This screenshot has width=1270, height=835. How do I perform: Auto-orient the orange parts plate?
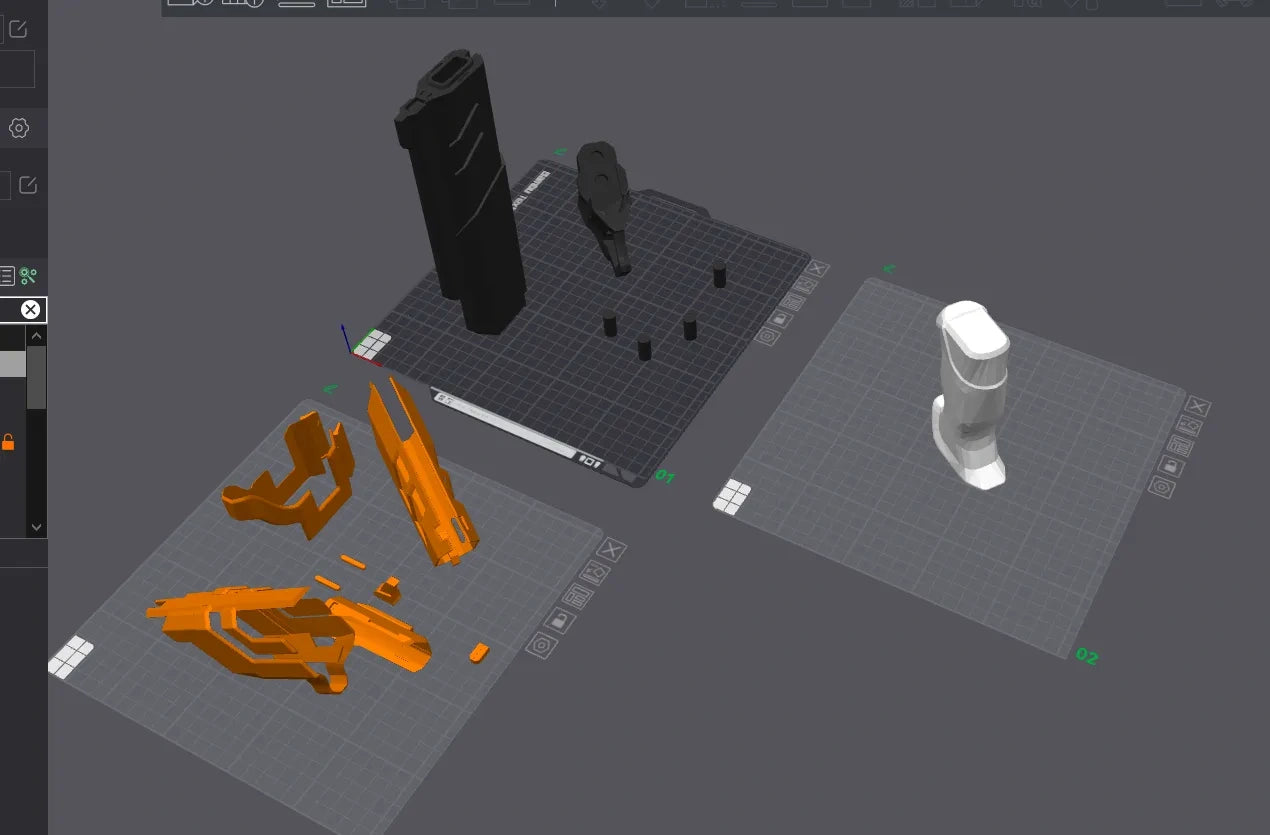(595, 572)
